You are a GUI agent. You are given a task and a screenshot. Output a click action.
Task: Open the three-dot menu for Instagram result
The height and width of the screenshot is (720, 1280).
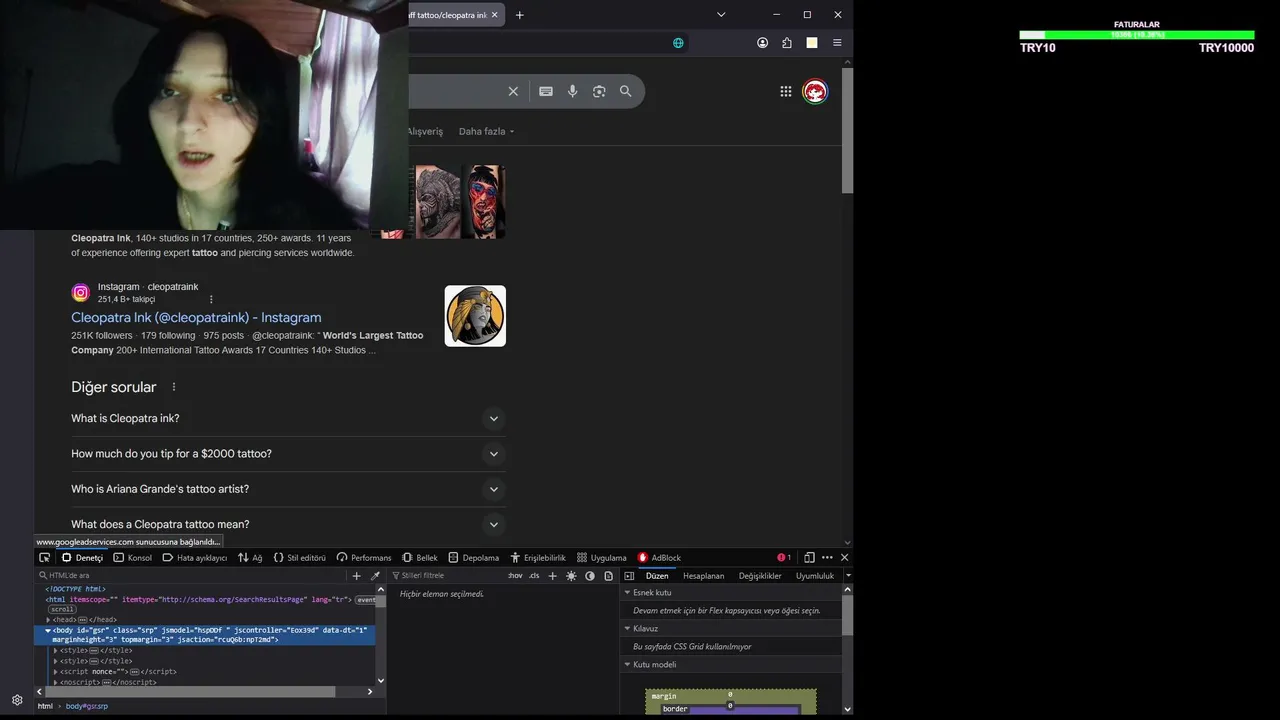pos(211,299)
